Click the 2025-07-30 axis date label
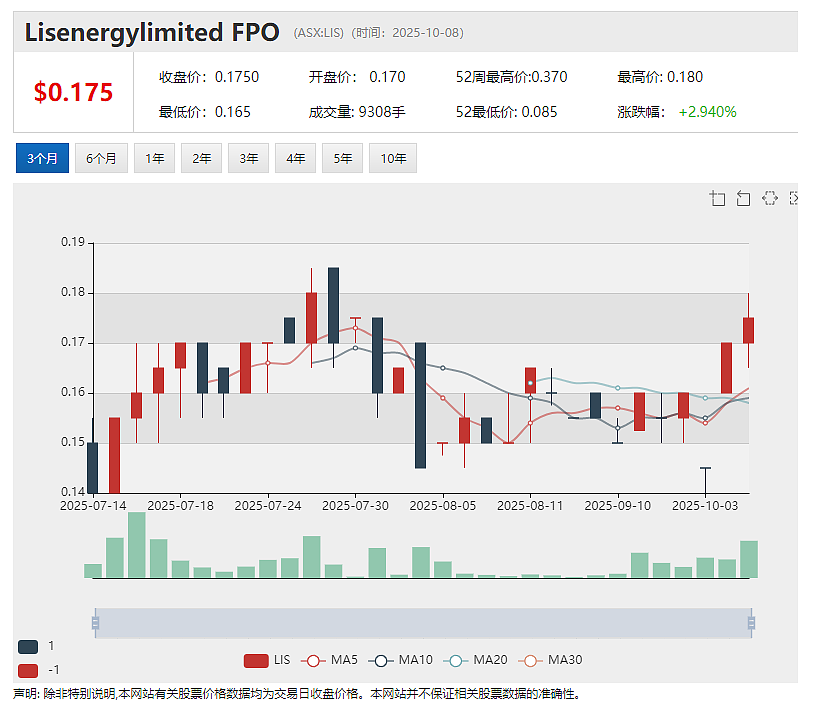 [x=355, y=505]
